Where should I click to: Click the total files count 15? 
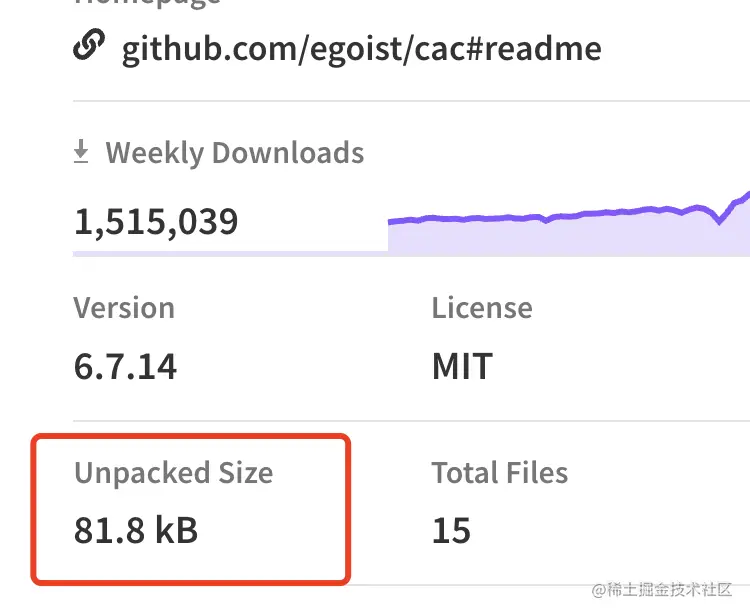point(451,529)
